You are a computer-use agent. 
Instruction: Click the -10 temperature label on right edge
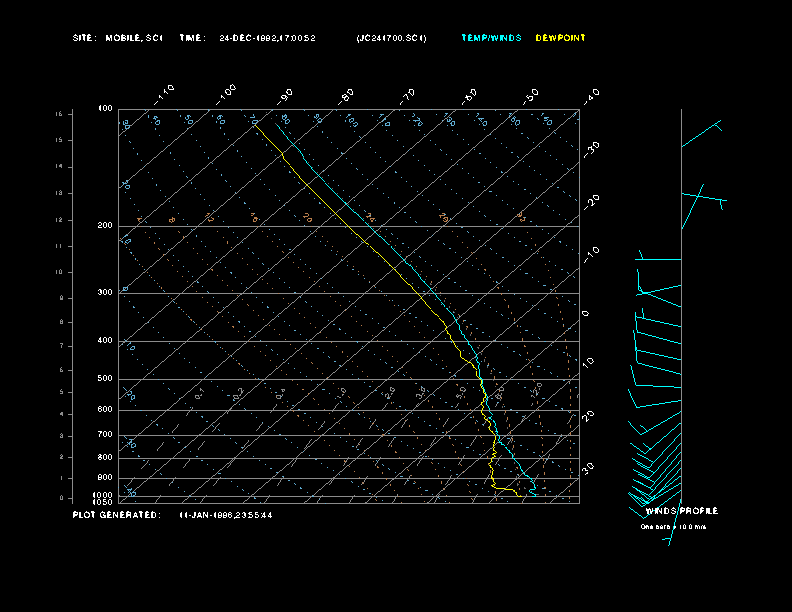point(591,255)
